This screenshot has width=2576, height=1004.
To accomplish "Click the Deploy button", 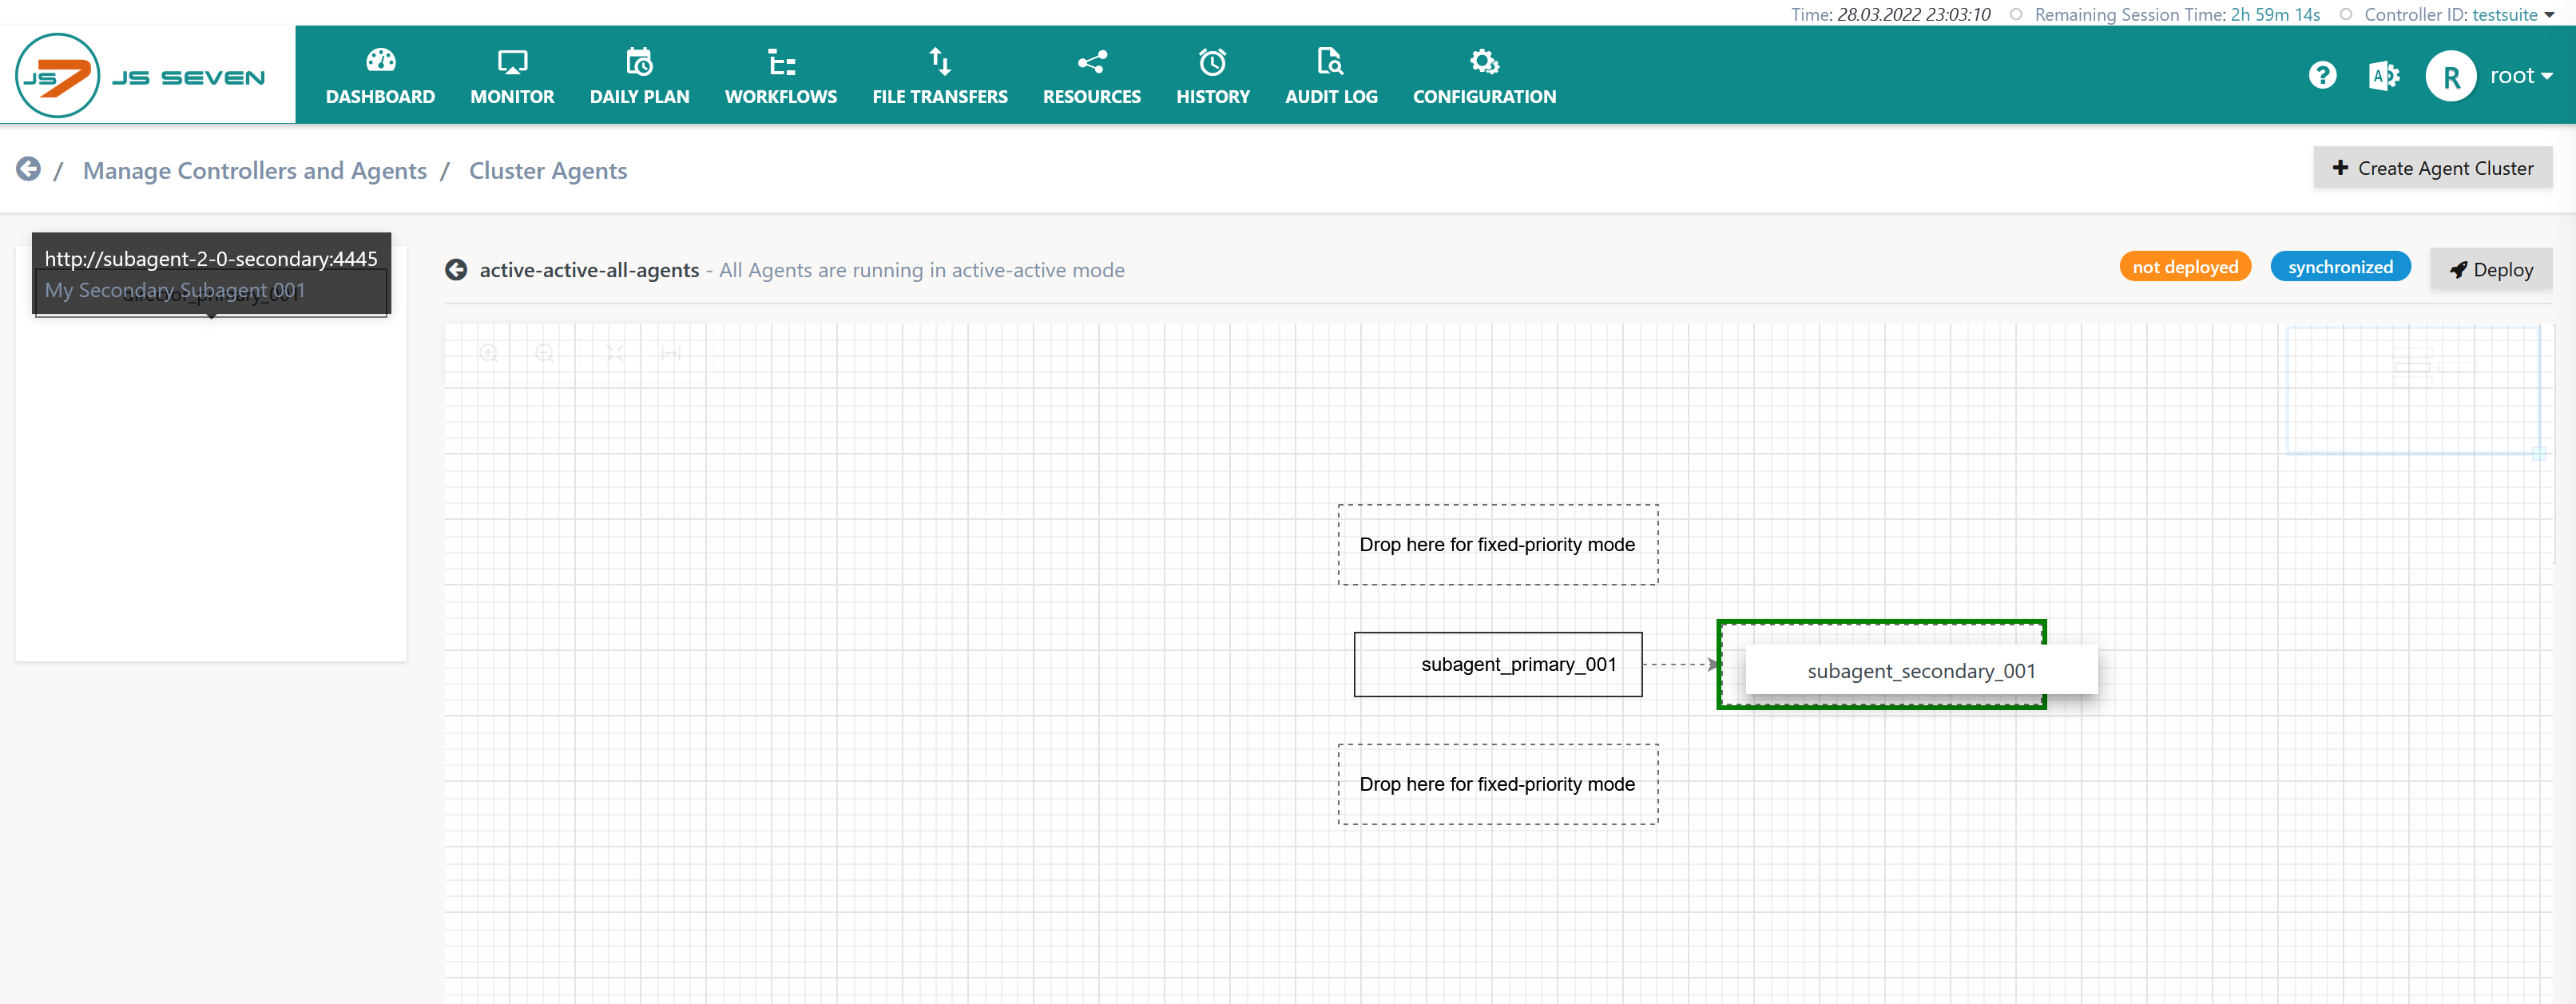I will coord(2491,269).
